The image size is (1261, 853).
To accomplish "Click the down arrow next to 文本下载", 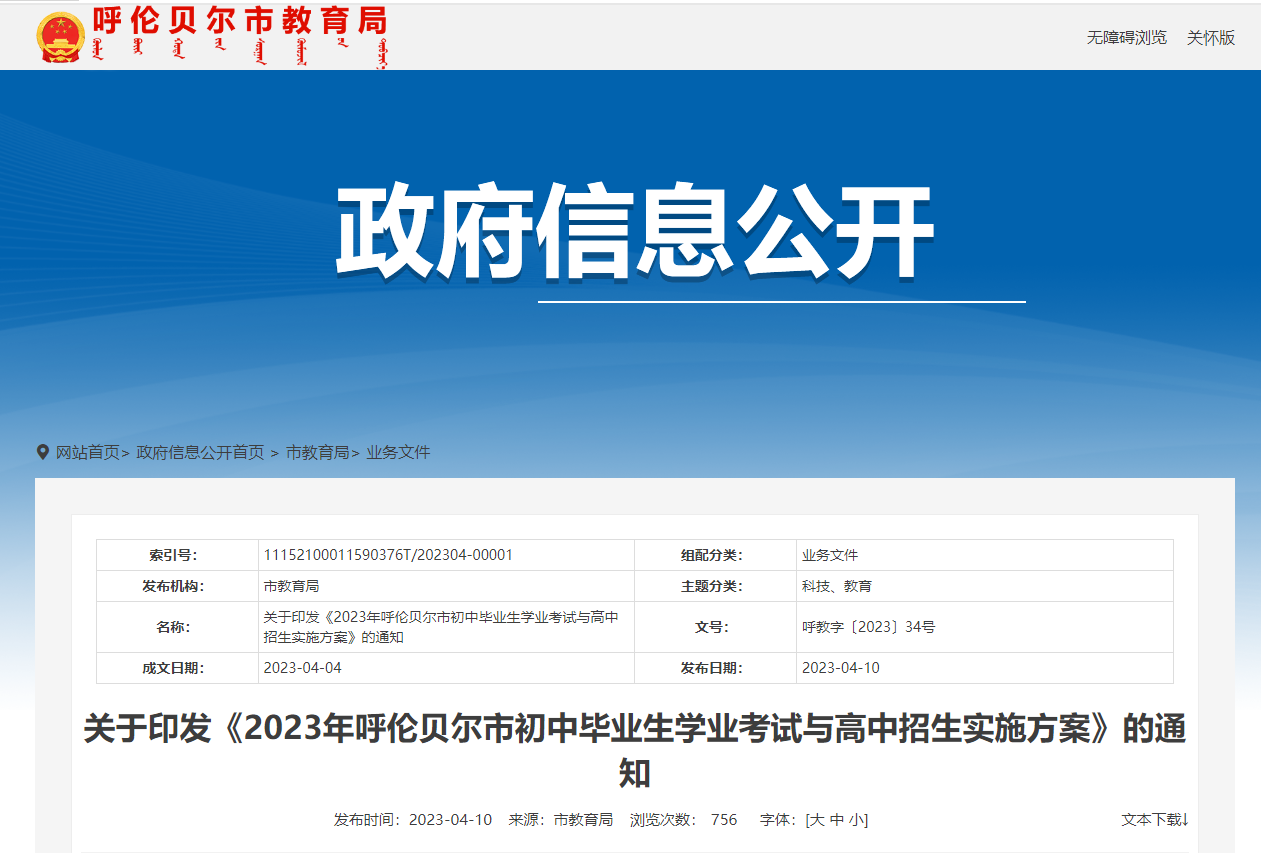I will [1185, 820].
